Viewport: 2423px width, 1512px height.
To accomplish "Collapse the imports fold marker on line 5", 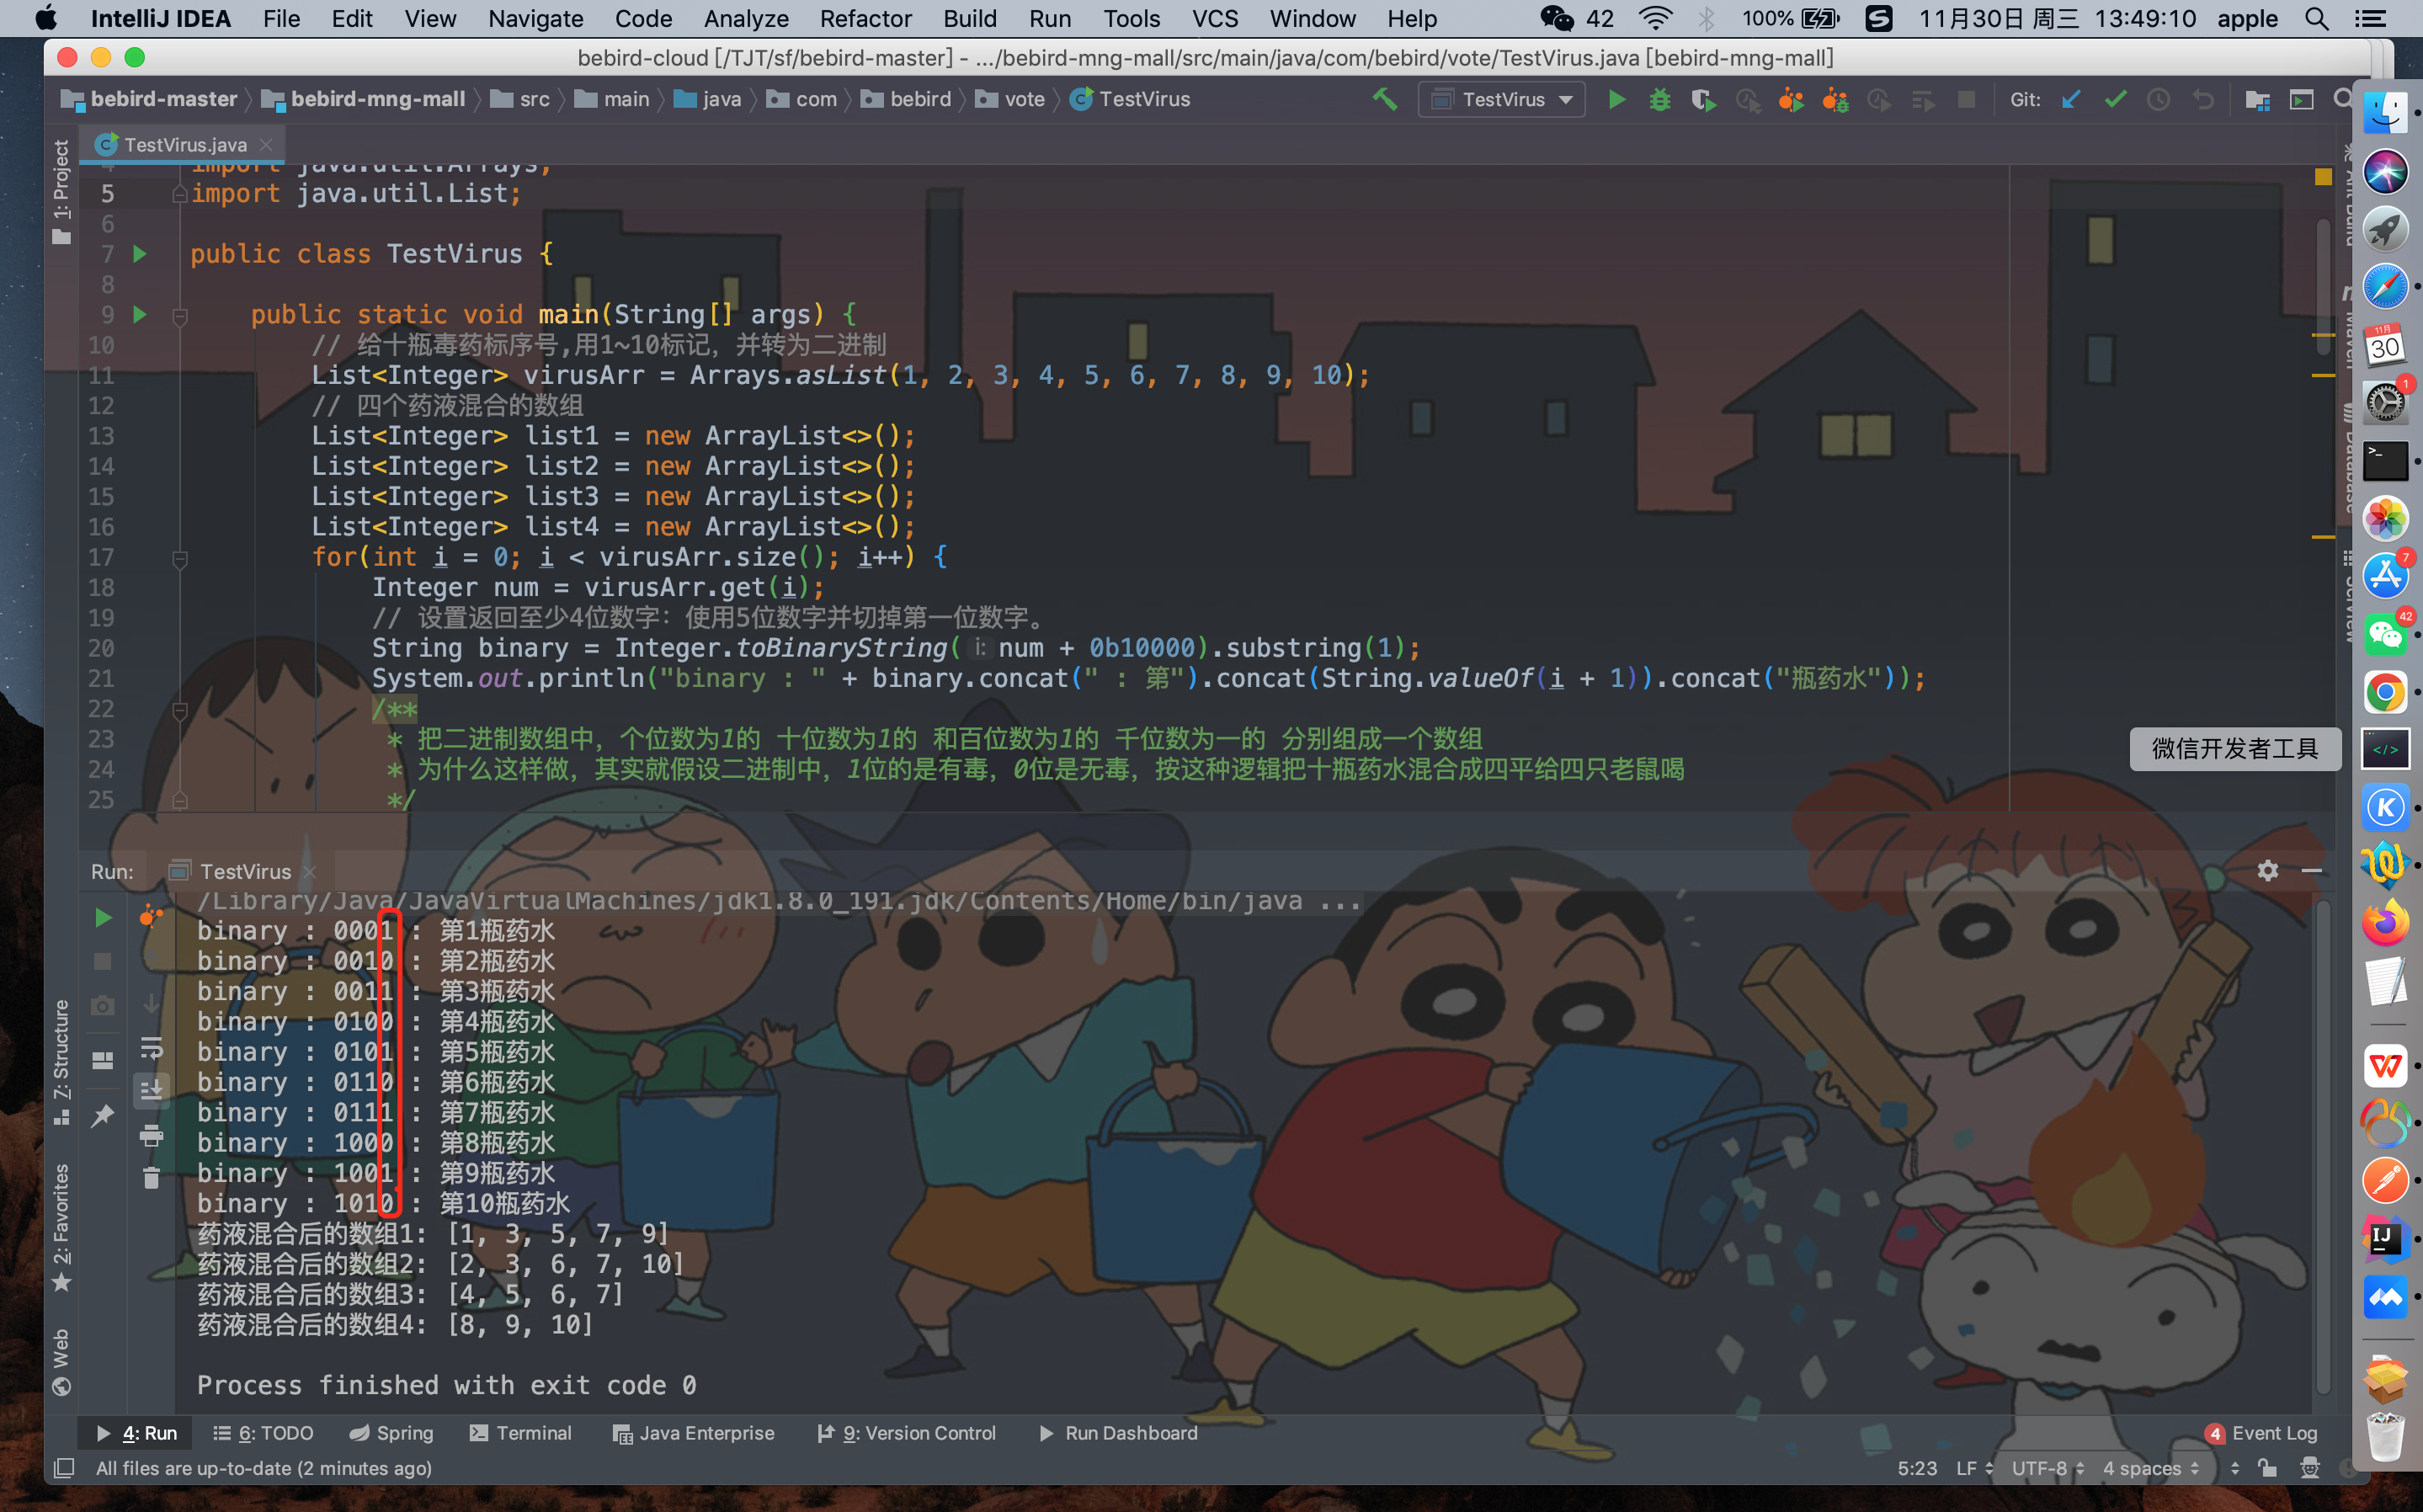I will (180, 194).
